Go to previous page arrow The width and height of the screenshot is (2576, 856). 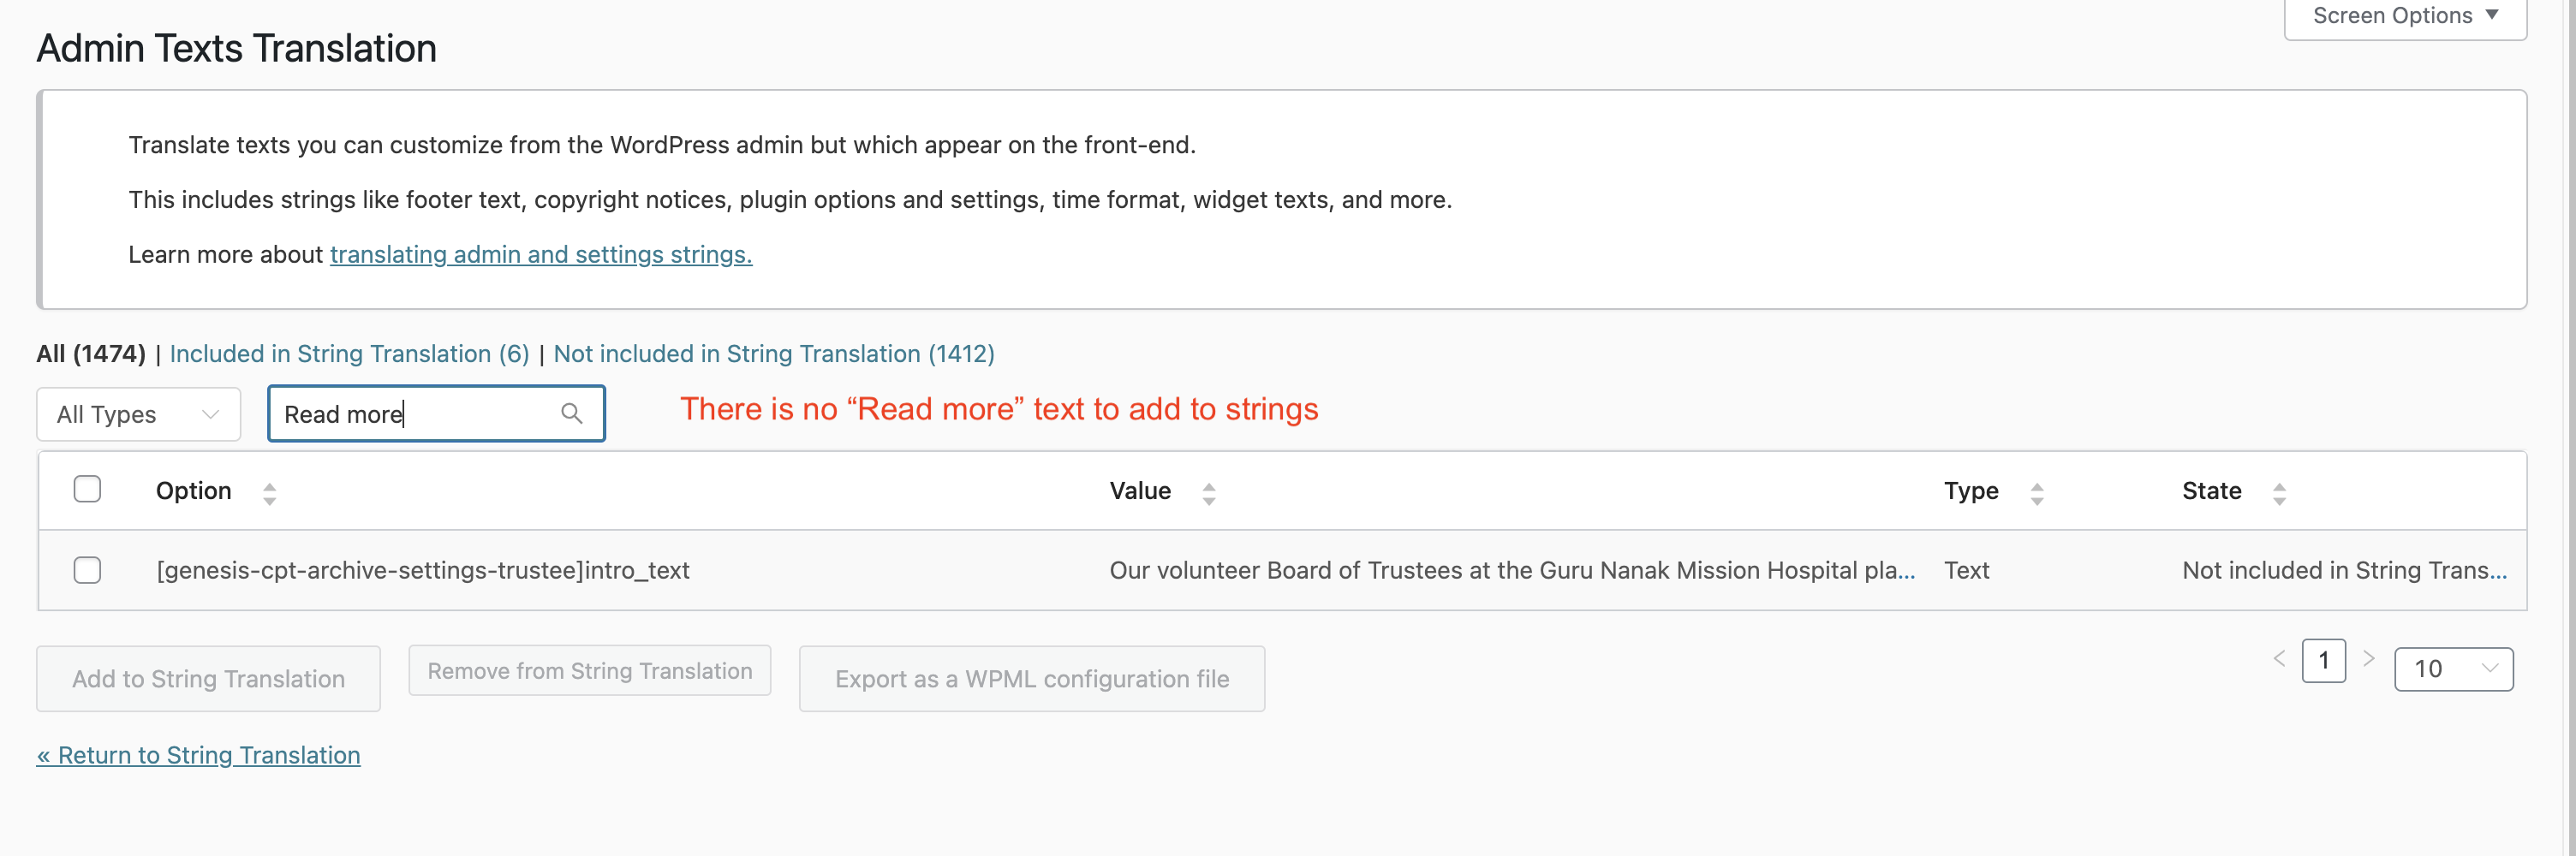[2279, 658]
